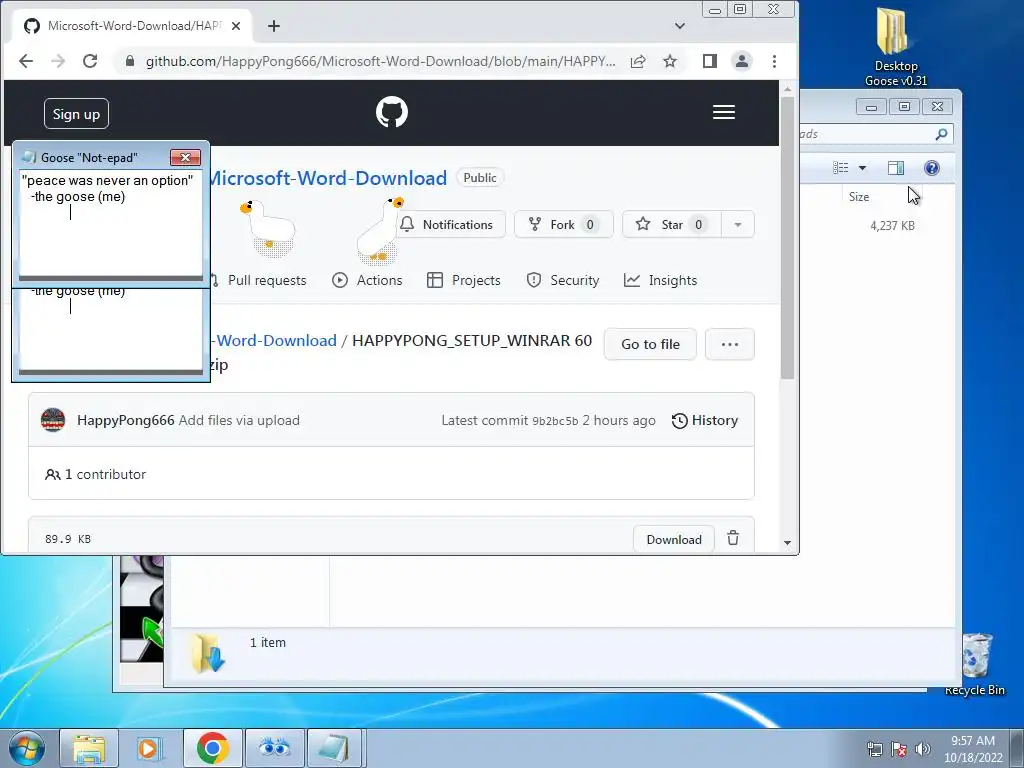This screenshot has height=768, width=1024.
Task: Open the Microsoft-Word-Download repository link
Action: 328,178
